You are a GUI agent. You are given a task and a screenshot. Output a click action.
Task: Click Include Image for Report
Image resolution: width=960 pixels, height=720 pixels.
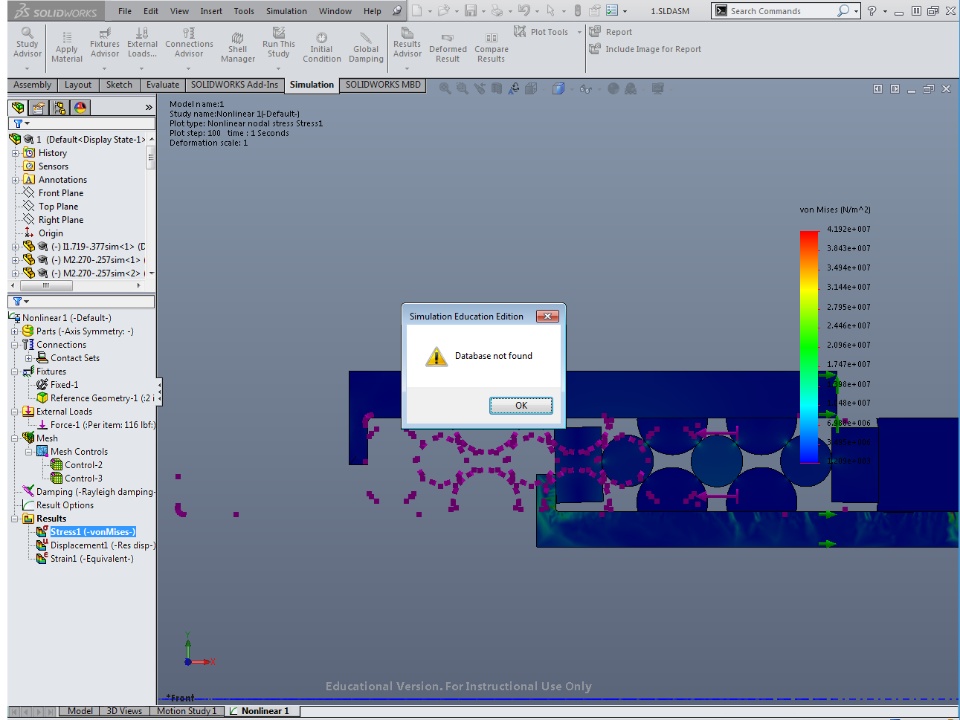[x=645, y=49]
